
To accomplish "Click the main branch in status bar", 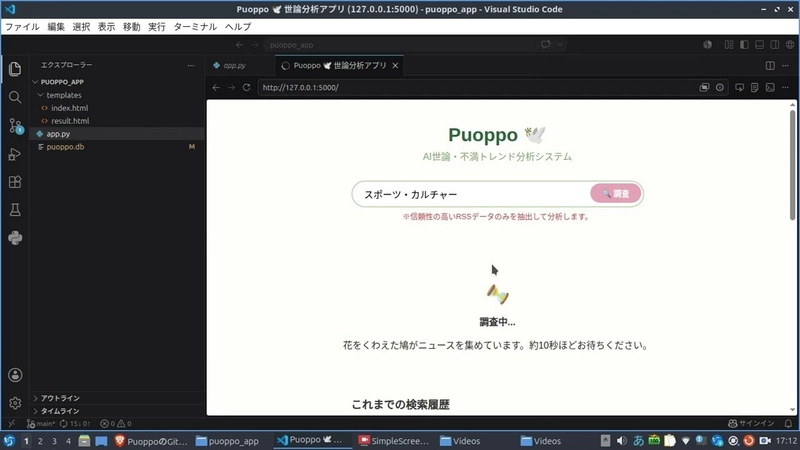I will [x=41, y=423].
